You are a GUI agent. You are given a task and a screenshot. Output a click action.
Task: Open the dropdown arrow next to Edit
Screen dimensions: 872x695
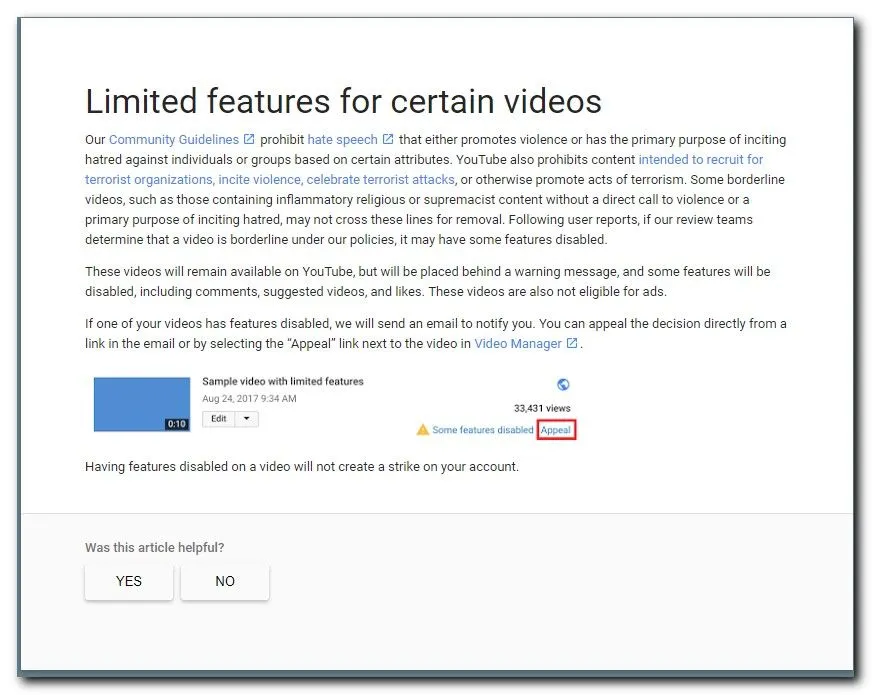(x=246, y=419)
